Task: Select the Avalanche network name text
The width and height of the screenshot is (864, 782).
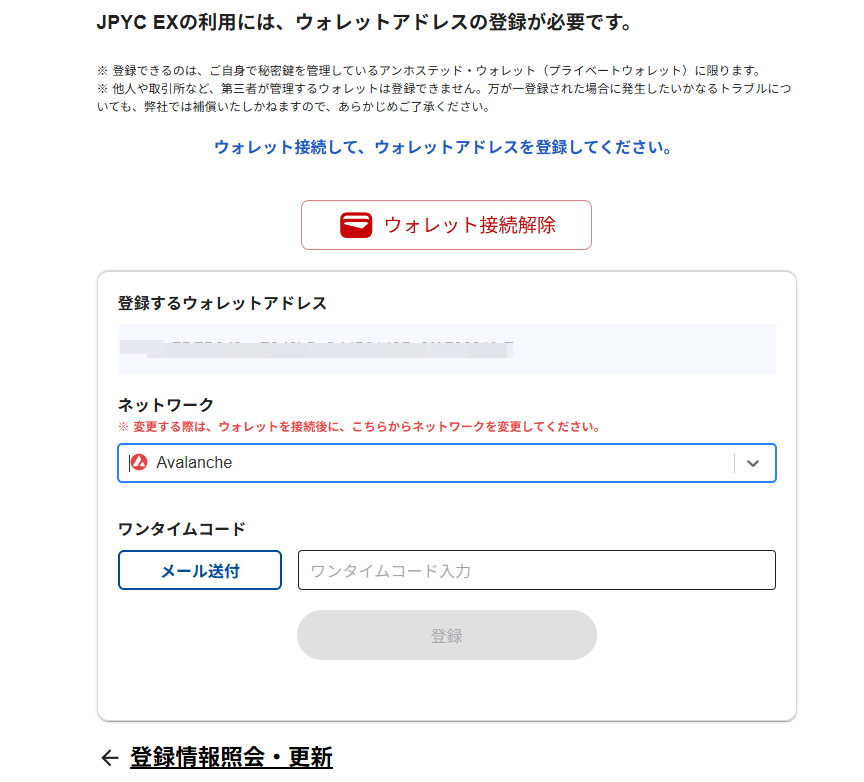Action: click(194, 463)
